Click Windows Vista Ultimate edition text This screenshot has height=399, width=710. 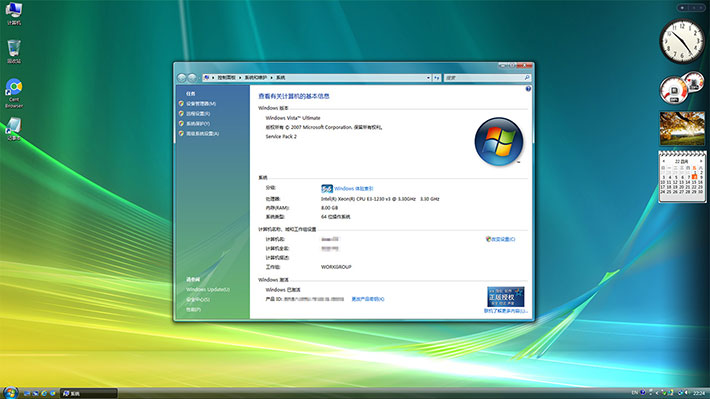tap(293, 118)
